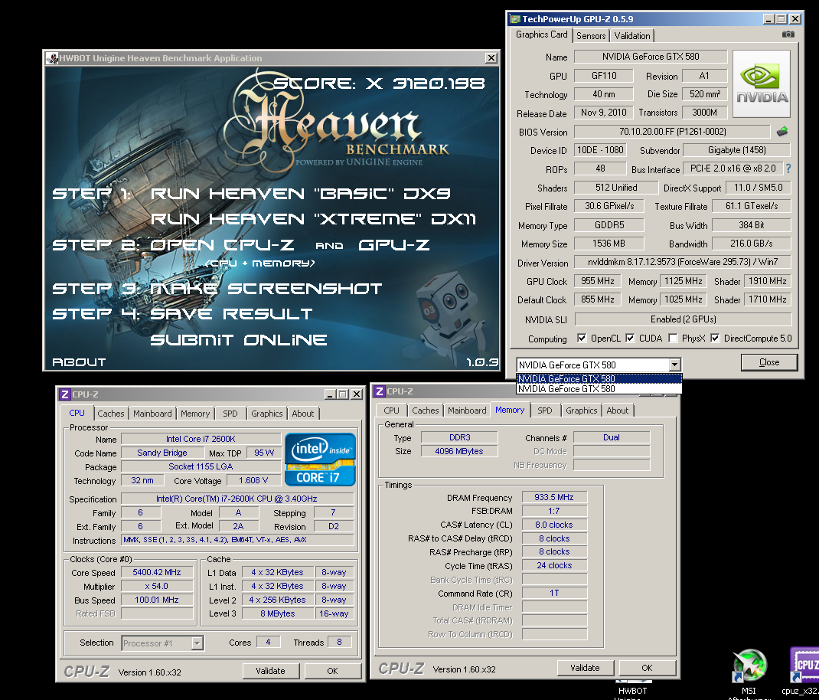Click Multiplier value x 54.0
This screenshot has width=819, height=700.
click(x=157, y=586)
